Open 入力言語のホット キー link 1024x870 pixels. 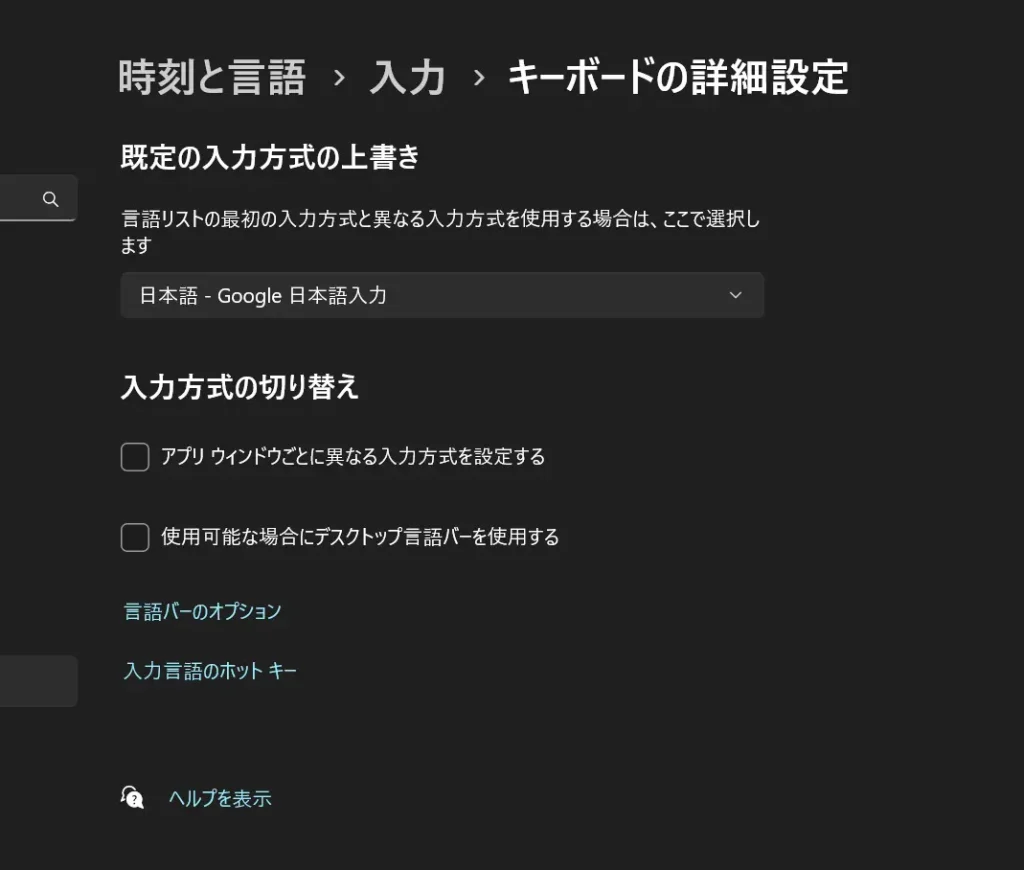pyautogui.click(x=210, y=671)
